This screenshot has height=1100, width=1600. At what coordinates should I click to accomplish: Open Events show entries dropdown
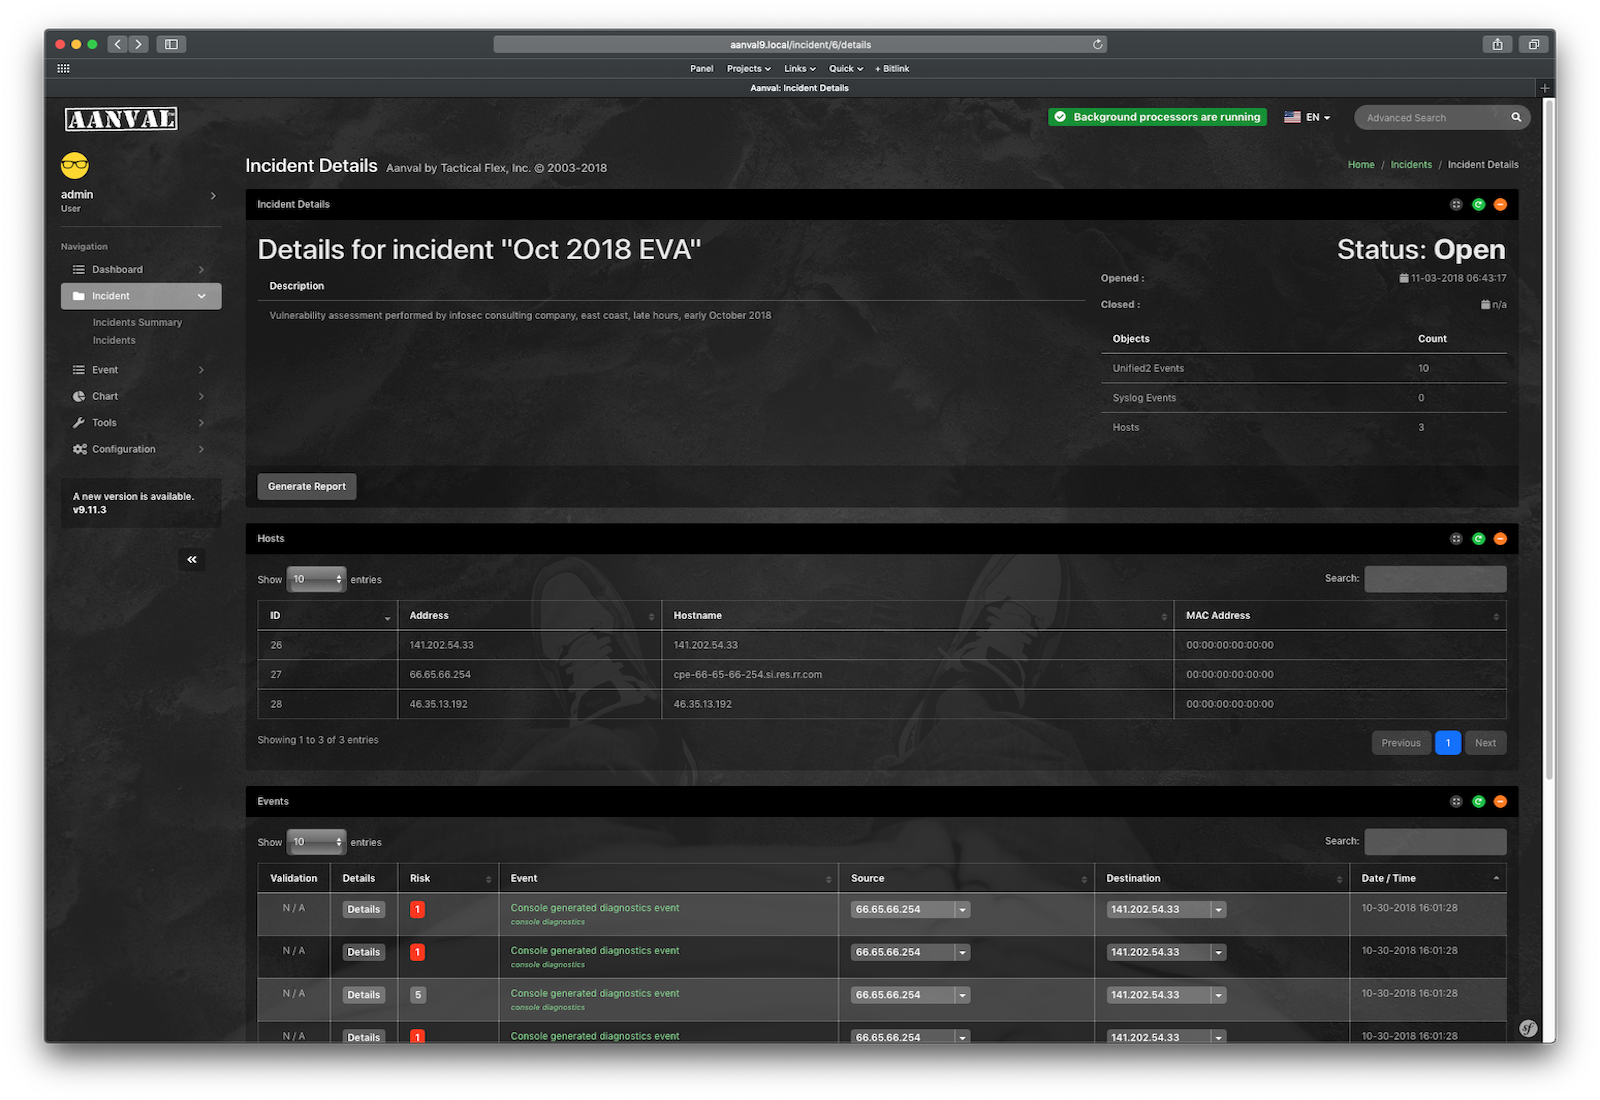[316, 842]
